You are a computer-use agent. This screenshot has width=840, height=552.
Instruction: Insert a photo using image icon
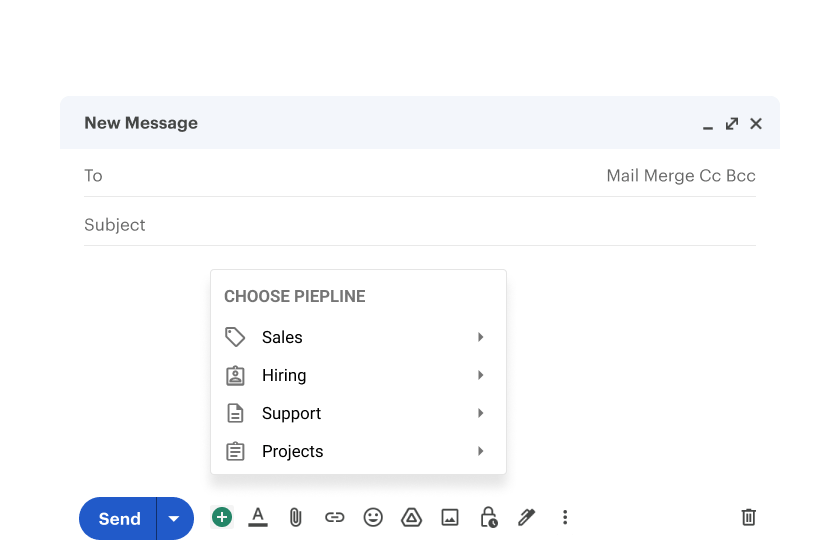[449, 517]
